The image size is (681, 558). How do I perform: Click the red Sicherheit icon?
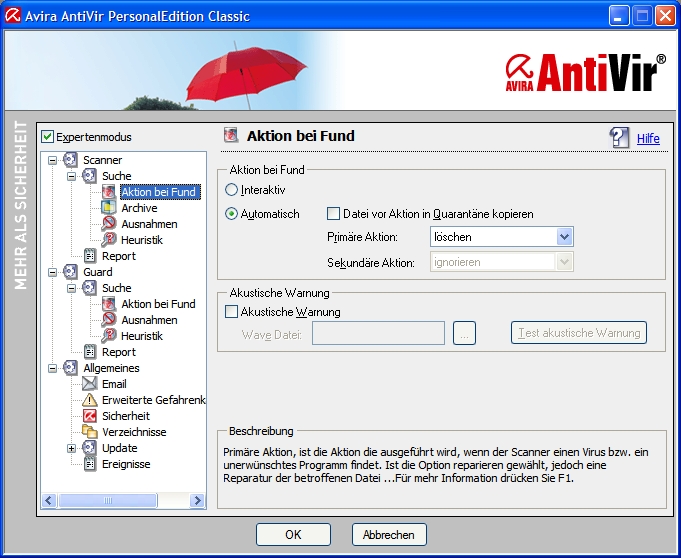[x=89, y=416]
